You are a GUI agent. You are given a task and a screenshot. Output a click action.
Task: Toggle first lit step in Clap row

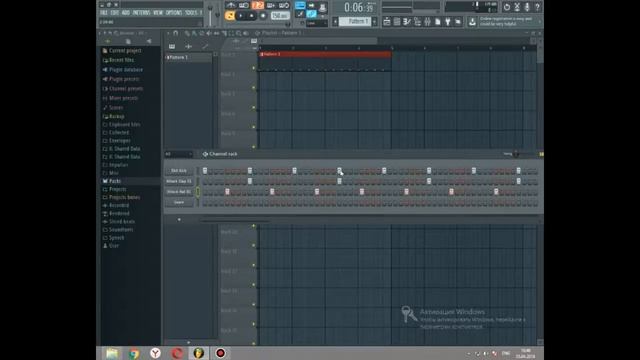point(250,181)
